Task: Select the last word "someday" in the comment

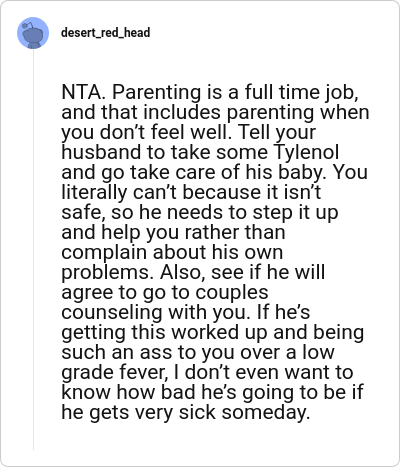Action: tap(266, 412)
